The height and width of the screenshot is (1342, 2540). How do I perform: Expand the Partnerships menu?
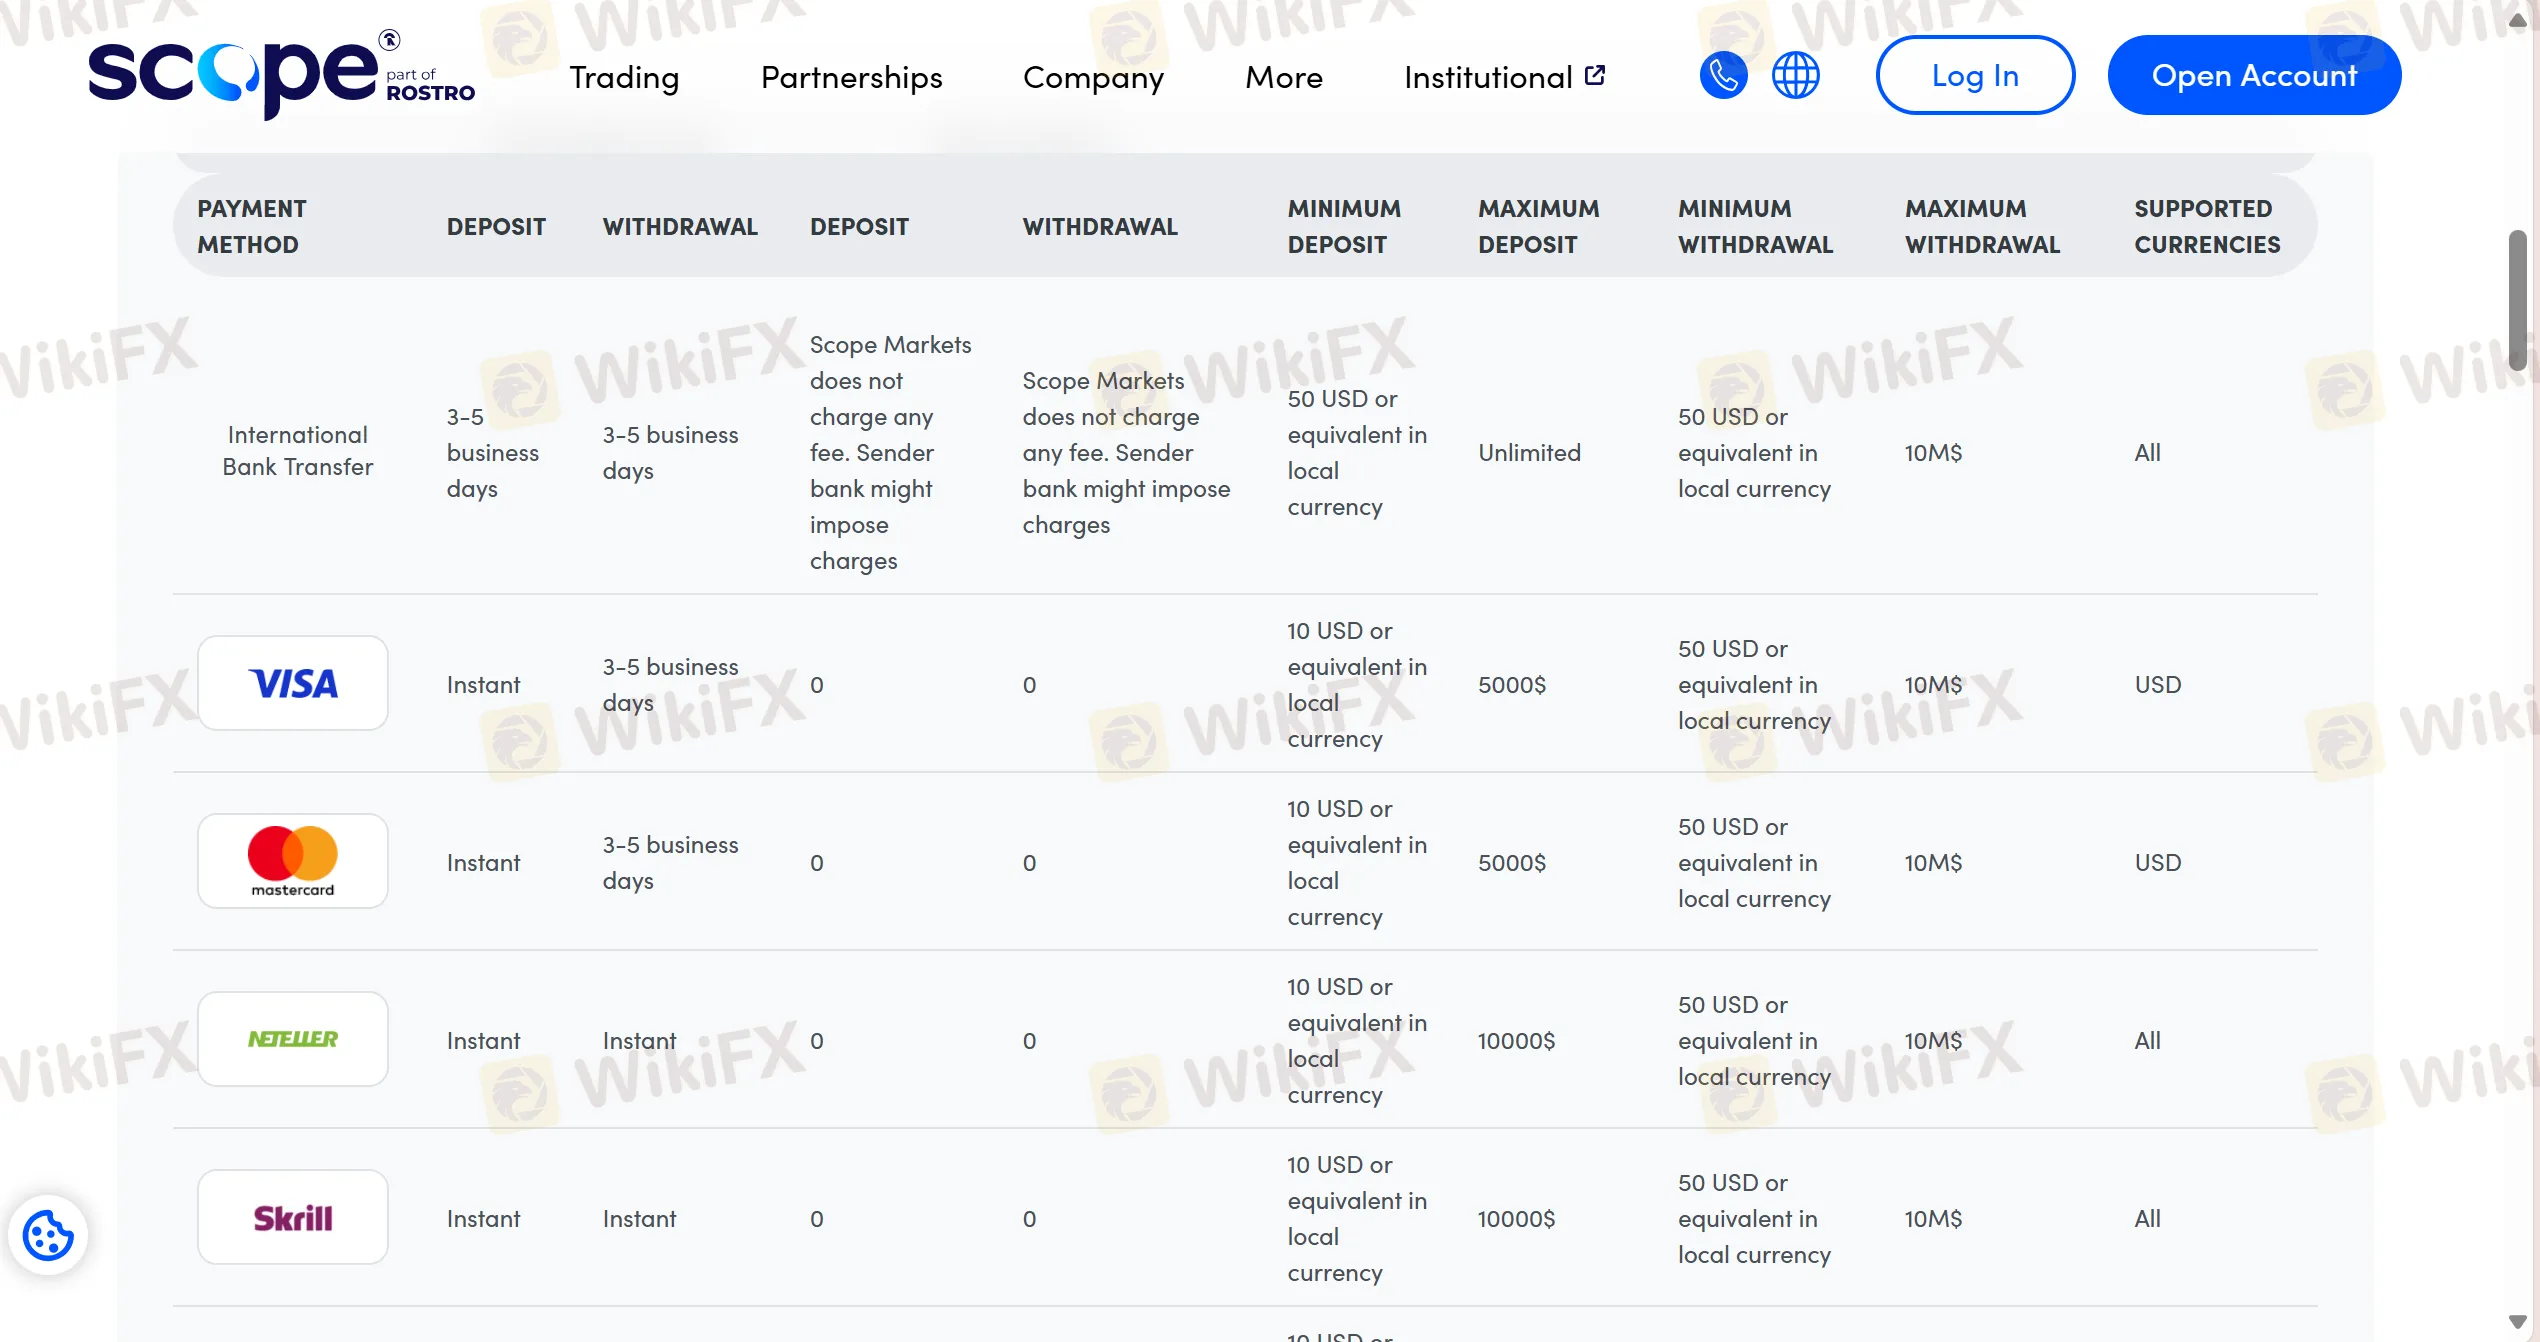851,77
